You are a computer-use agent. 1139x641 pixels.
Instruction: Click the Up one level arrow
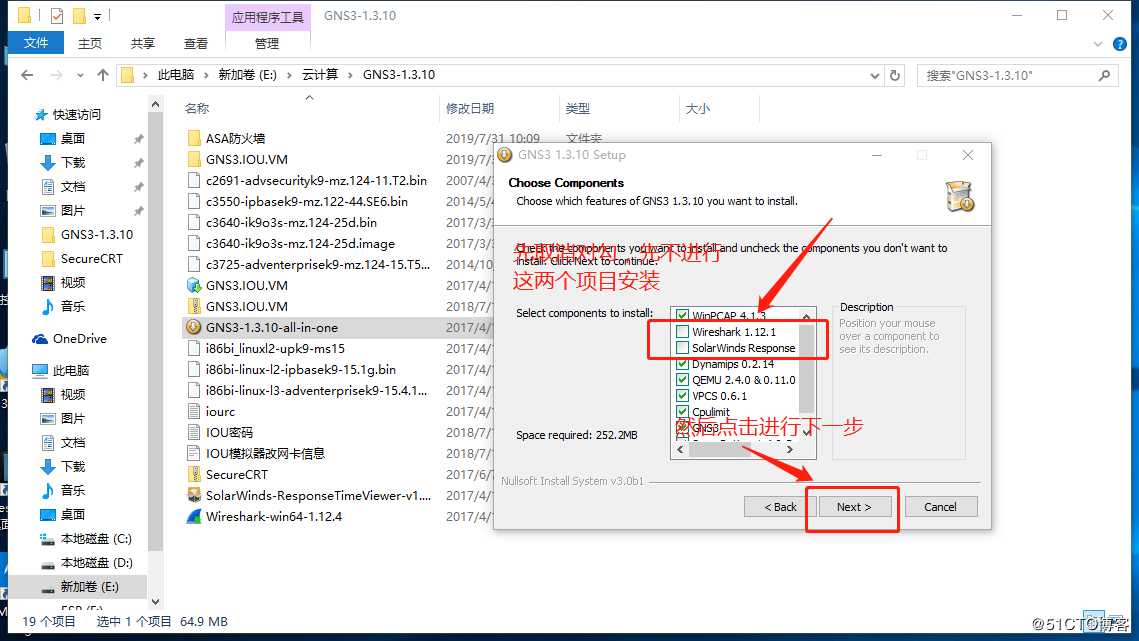[x=103, y=75]
